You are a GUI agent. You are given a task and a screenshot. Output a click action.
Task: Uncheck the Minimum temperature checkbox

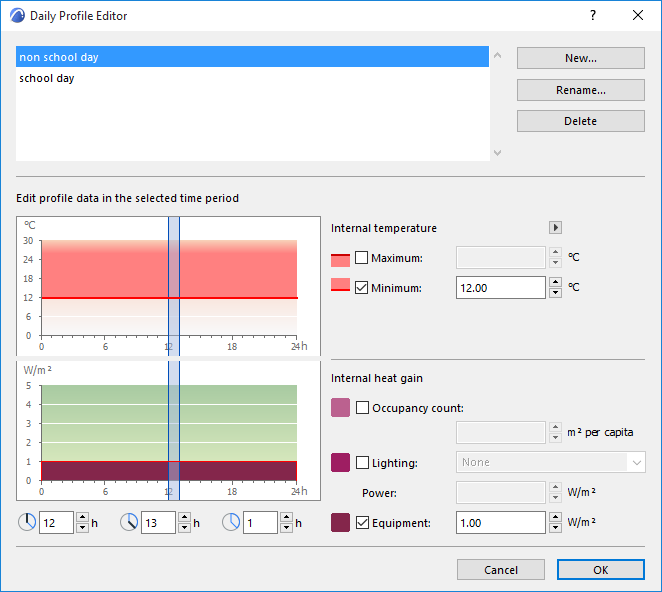tap(362, 288)
